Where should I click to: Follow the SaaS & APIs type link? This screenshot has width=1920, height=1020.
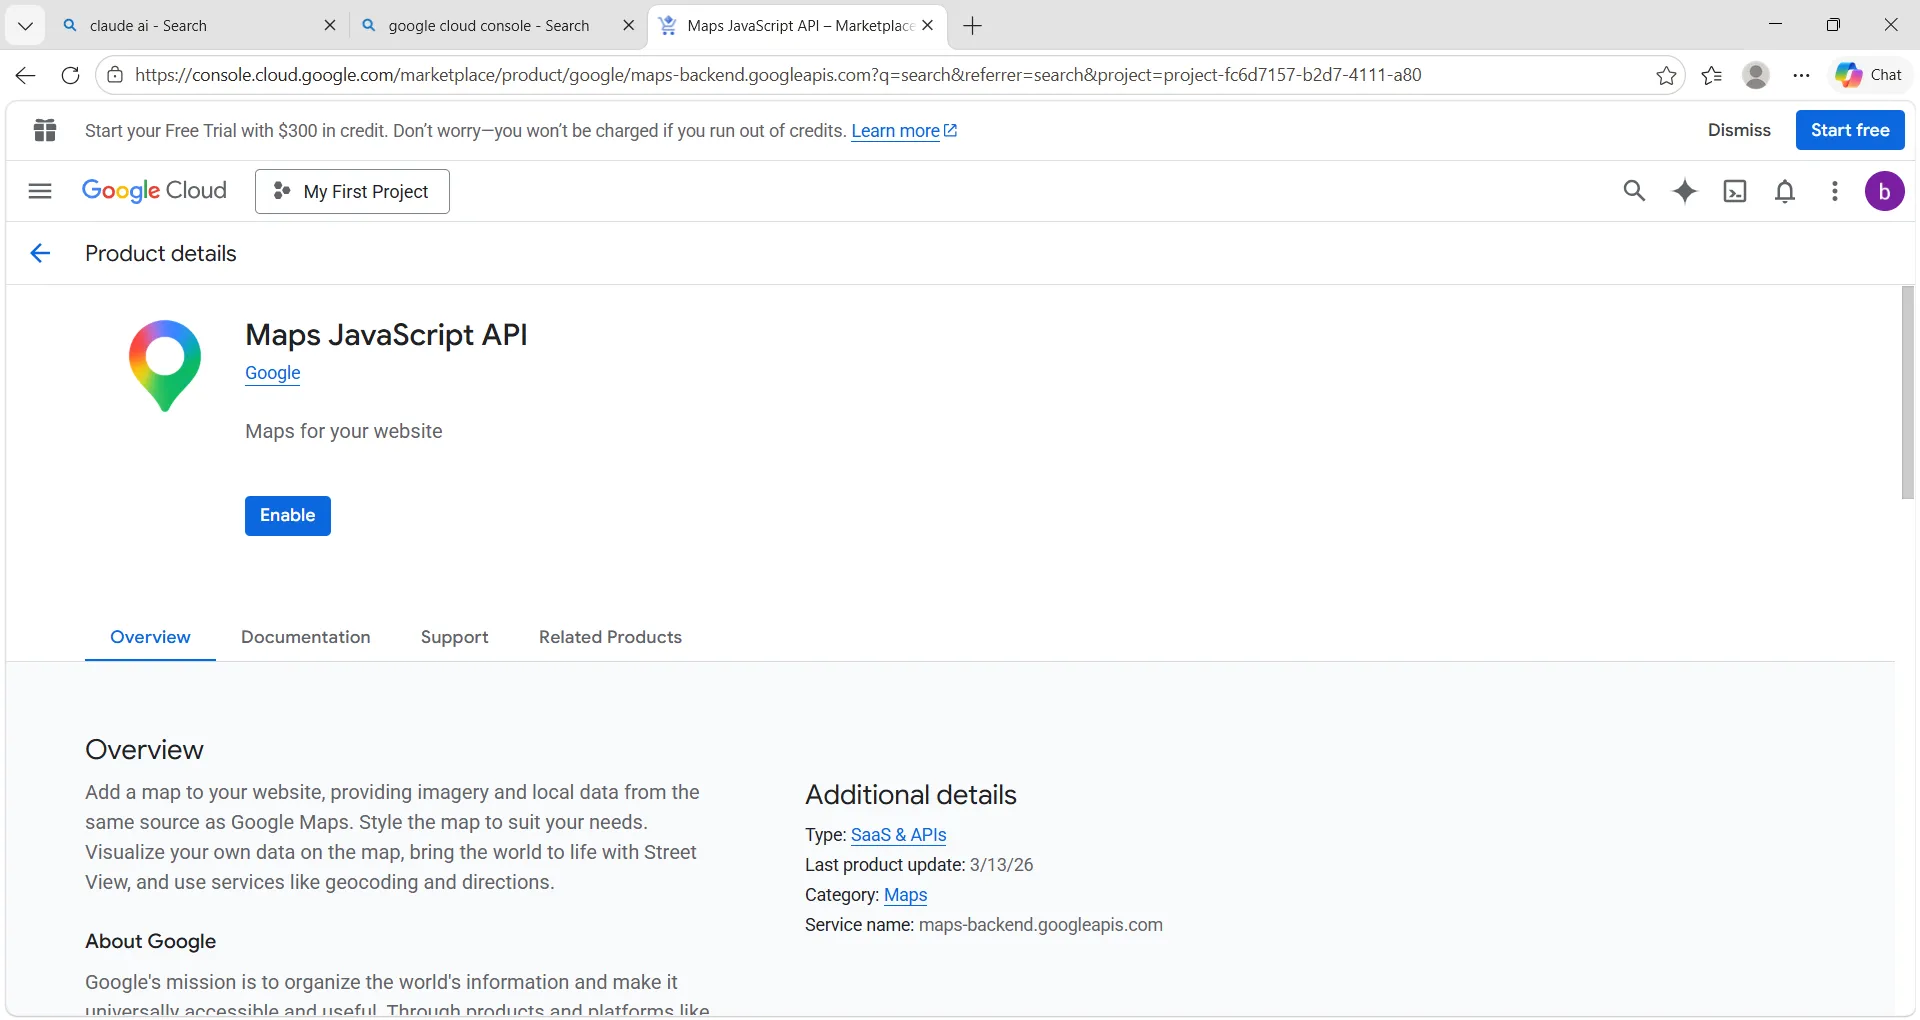898,835
